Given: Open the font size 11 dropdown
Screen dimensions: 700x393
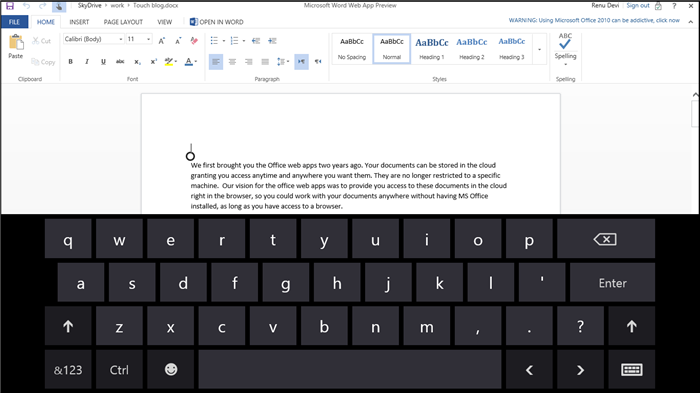Looking at the screenshot, I should 139,39.
